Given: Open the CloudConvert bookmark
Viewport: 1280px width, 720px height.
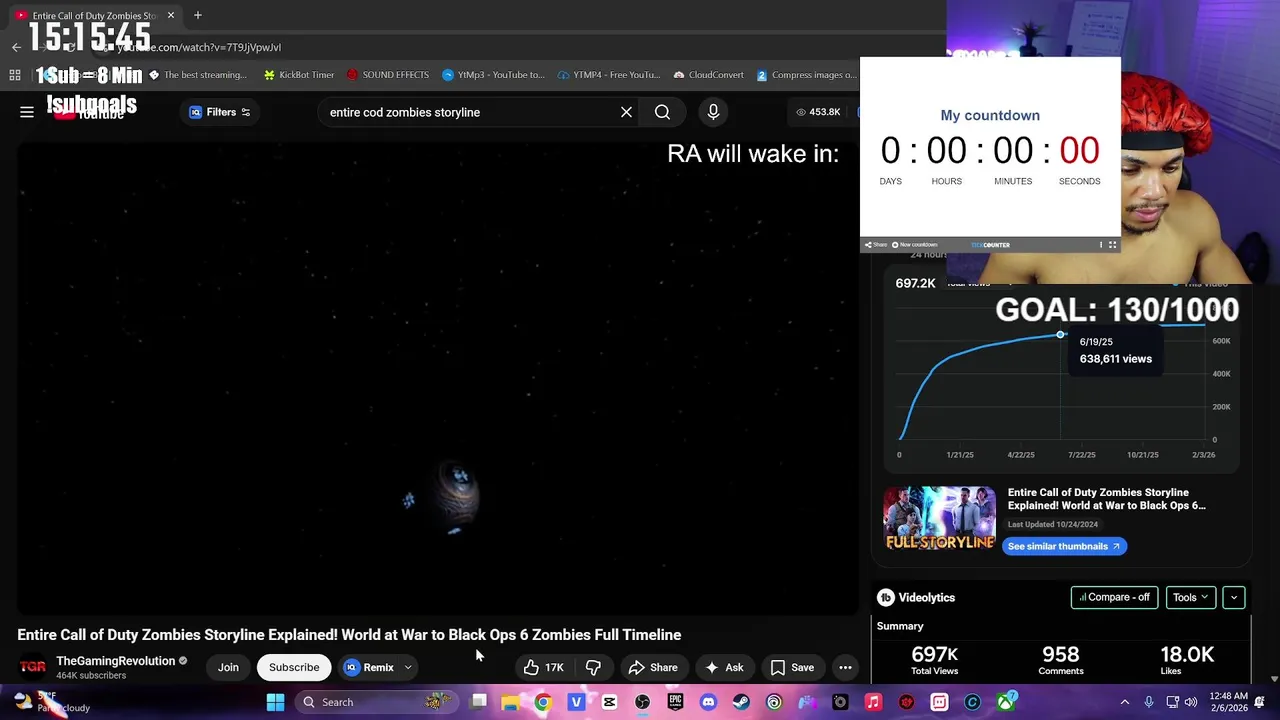Looking at the screenshot, I should coord(709,75).
